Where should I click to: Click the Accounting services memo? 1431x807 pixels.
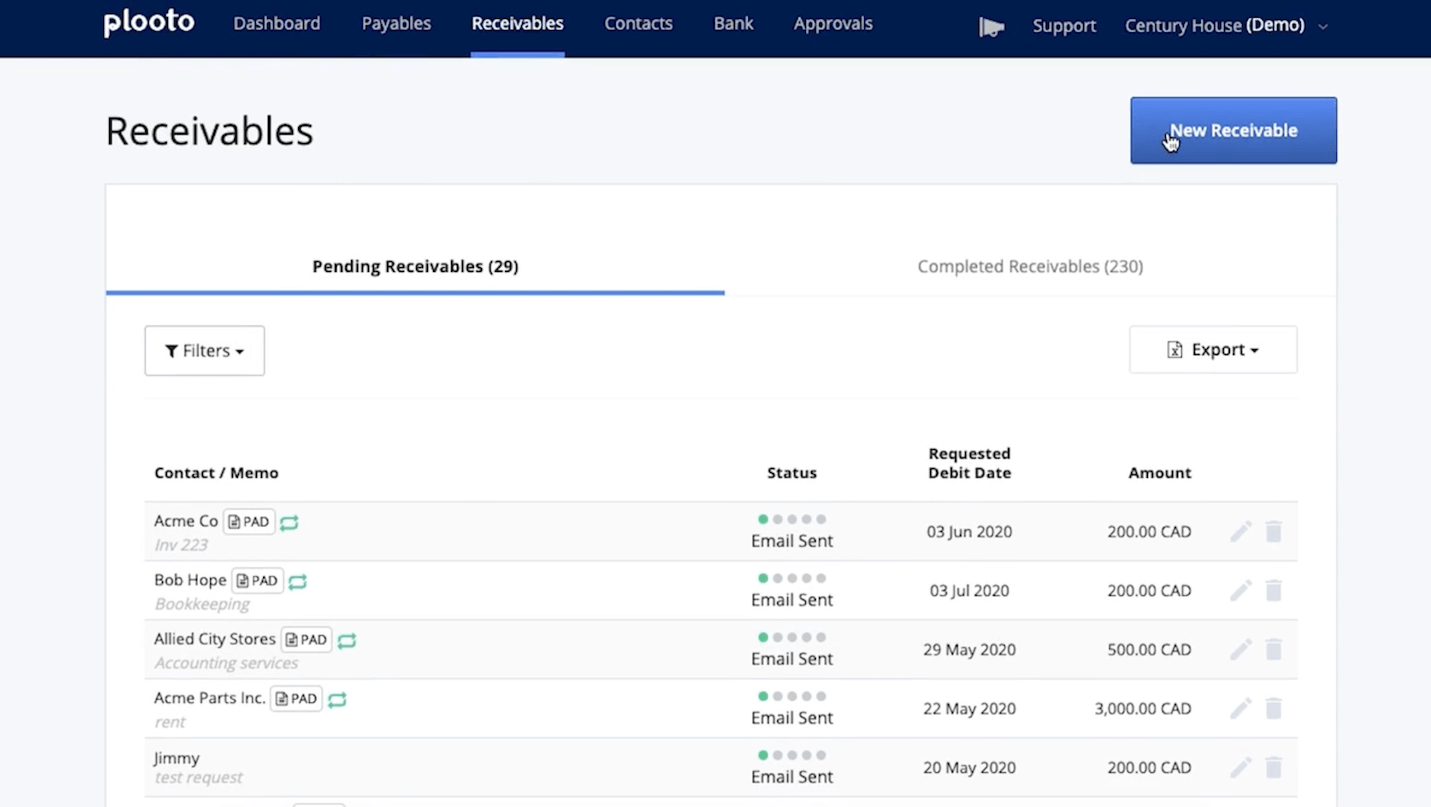(x=226, y=663)
